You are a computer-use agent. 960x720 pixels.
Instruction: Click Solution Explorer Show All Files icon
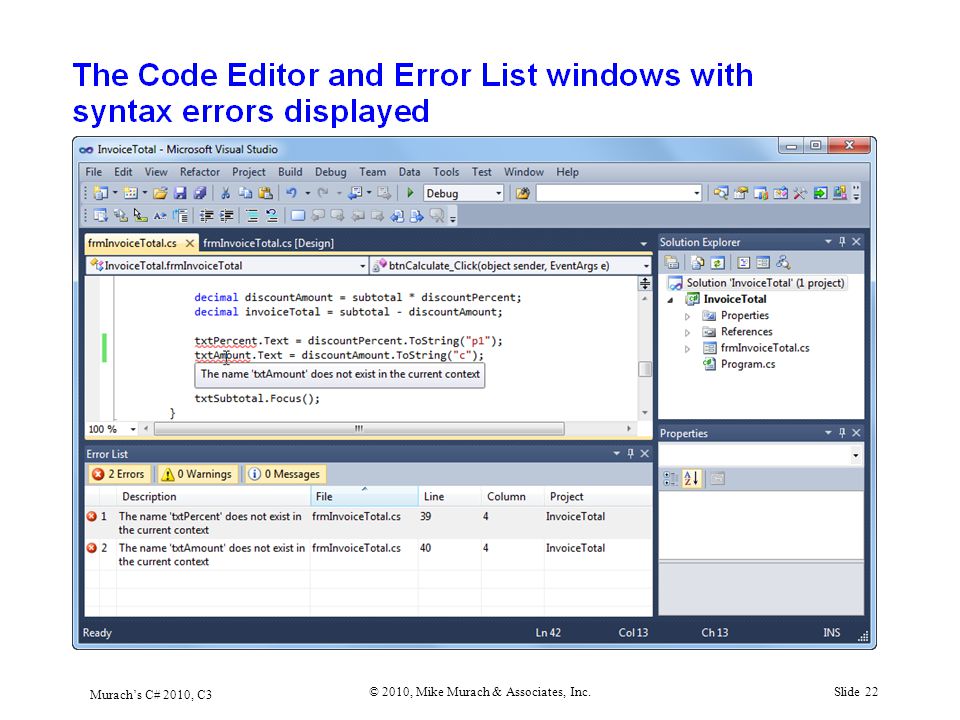coord(697,263)
